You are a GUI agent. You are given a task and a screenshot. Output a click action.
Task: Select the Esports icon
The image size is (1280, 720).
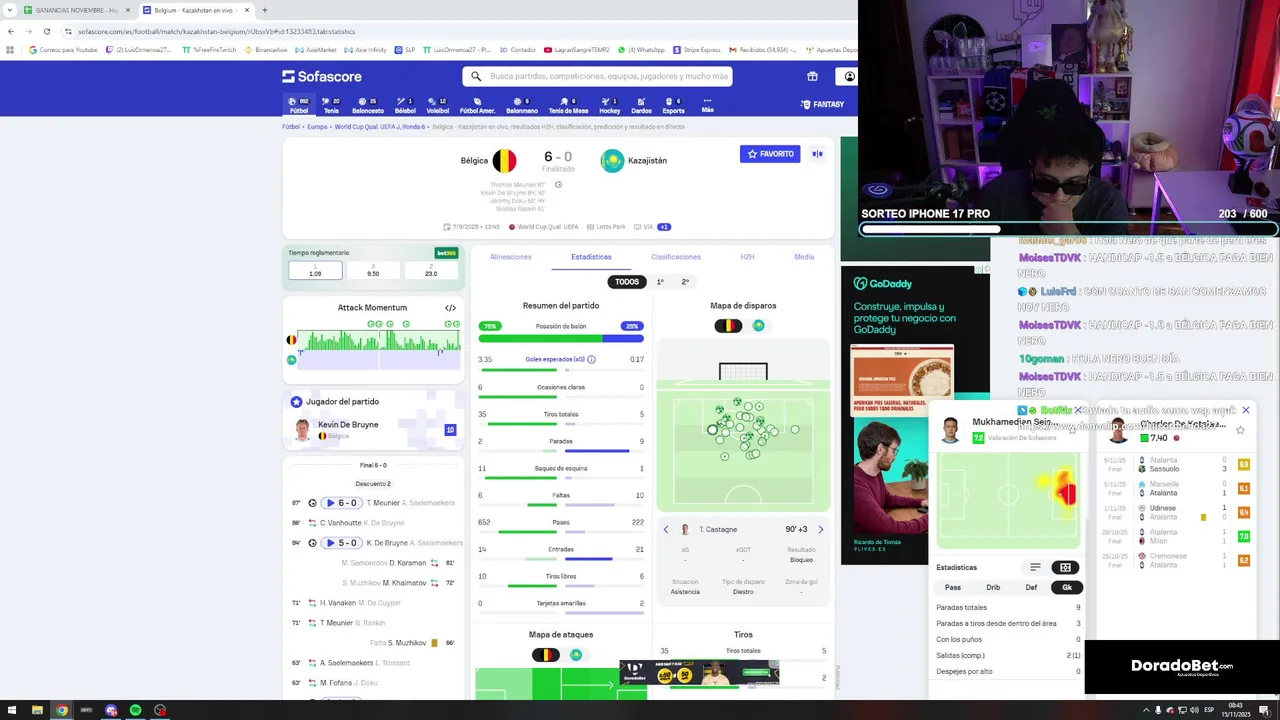(674, 105)
